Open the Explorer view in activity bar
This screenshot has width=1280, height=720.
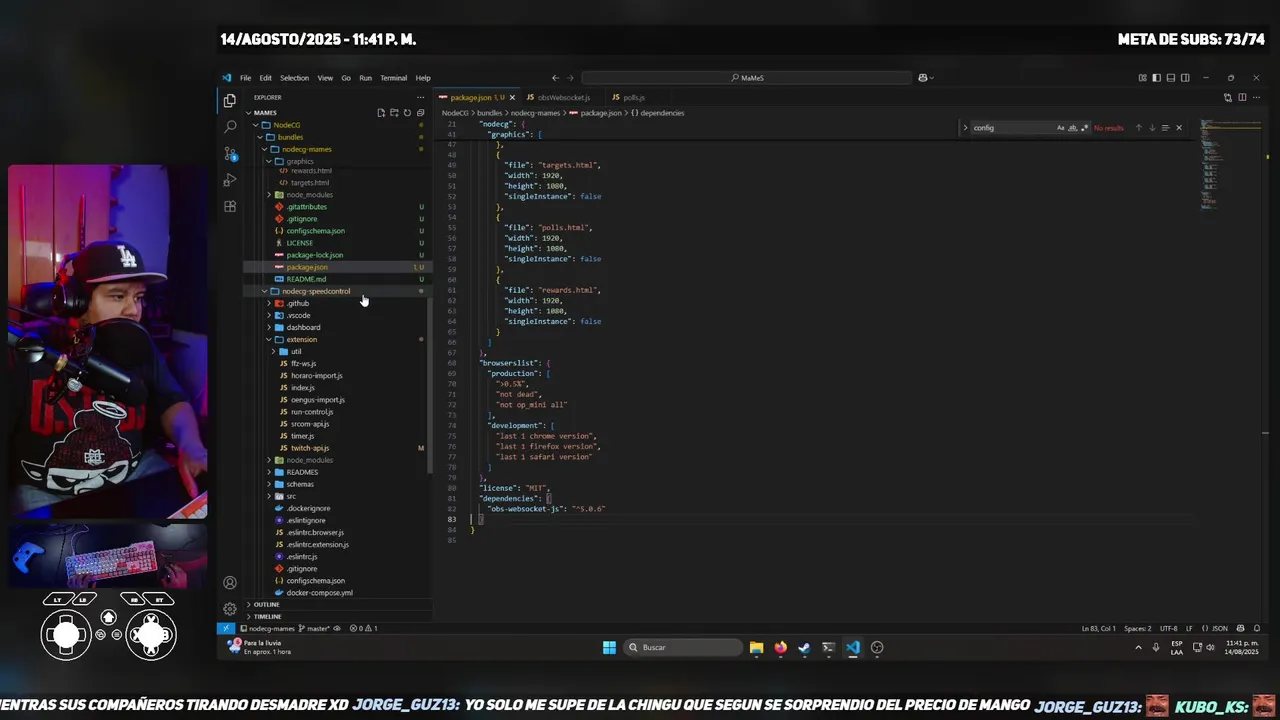(x=230, y=101)
